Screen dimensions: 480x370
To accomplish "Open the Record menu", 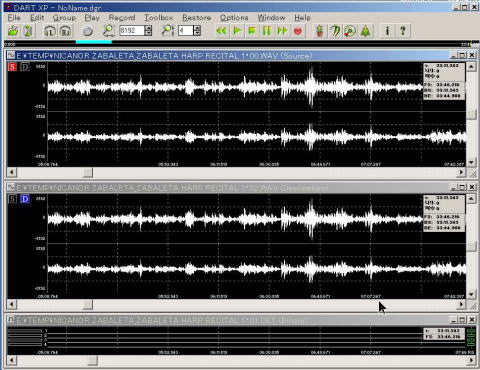I will point(122,18).
